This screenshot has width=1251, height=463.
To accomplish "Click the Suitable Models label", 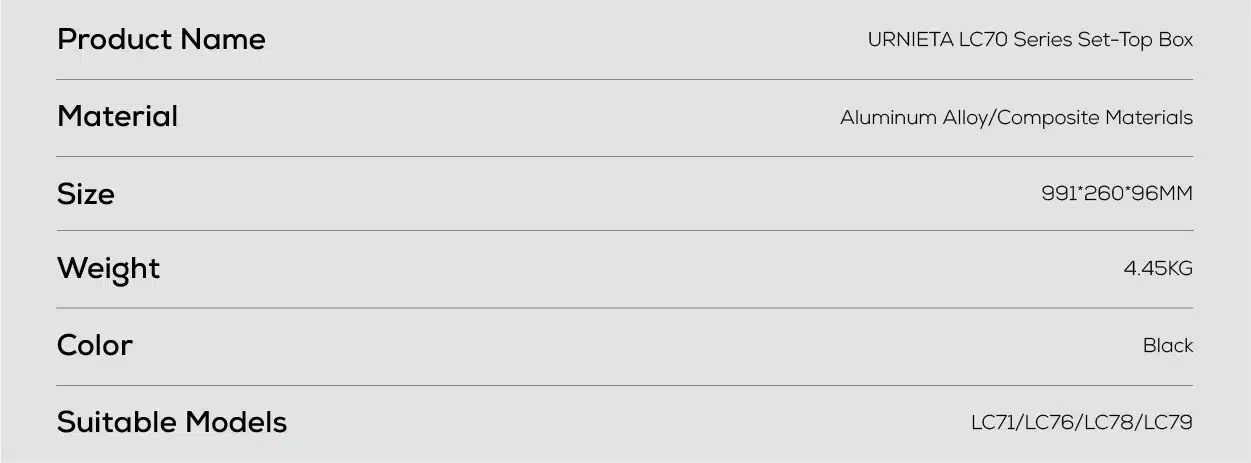I will pyautogui.click(x=172, y=423).
